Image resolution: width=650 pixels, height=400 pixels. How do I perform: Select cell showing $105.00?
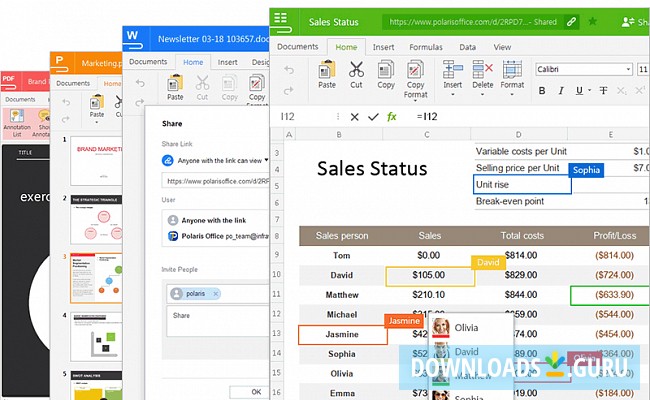[430, 276]
